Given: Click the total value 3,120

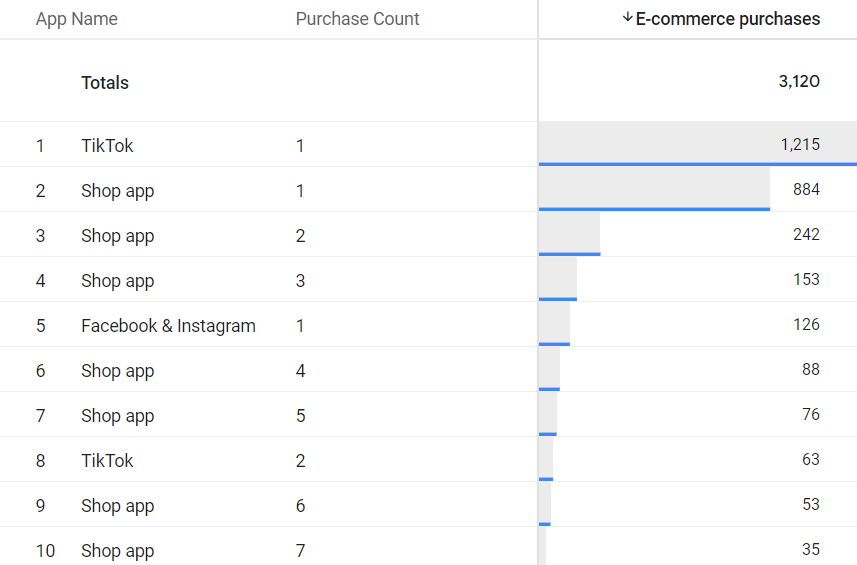Looking at the screenshot, I should 799,81.
